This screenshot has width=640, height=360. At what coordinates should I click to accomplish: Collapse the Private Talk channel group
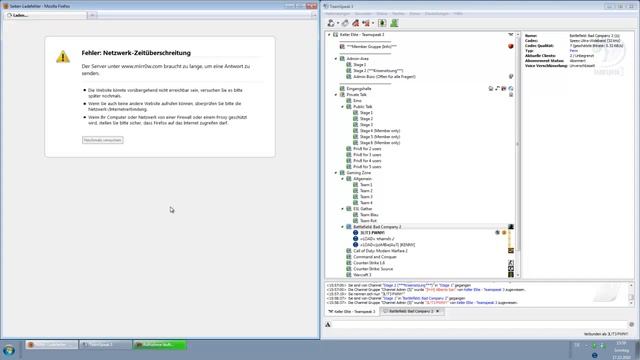(336, 95)
